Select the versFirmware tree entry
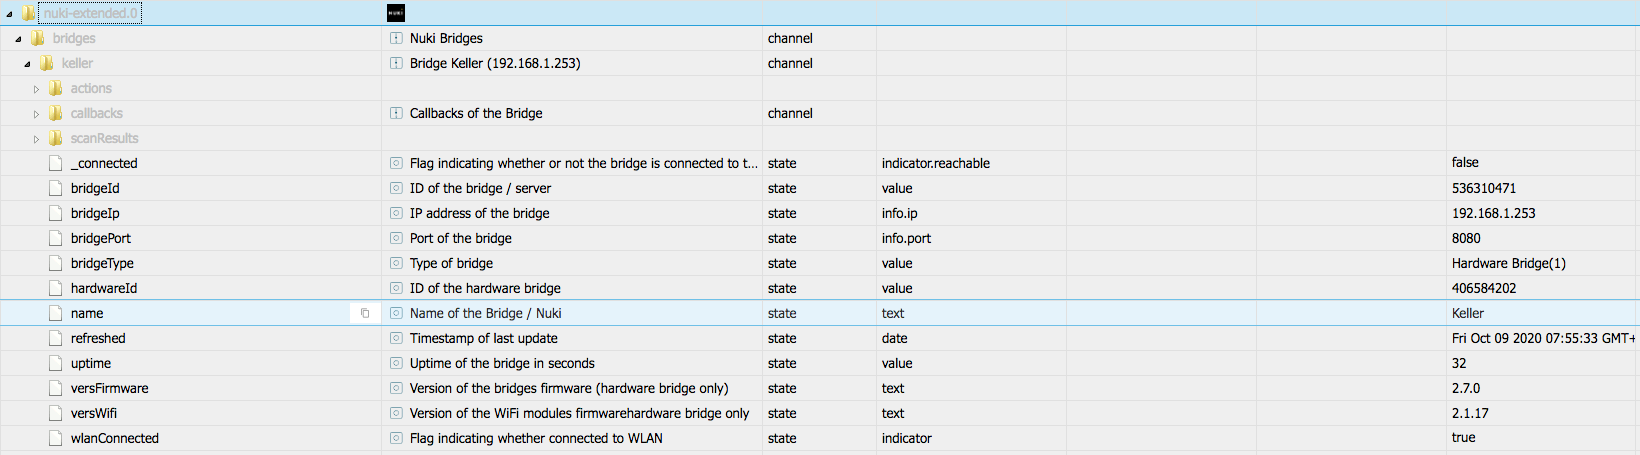Viewport: 1640px width, 455px height. 109,388
